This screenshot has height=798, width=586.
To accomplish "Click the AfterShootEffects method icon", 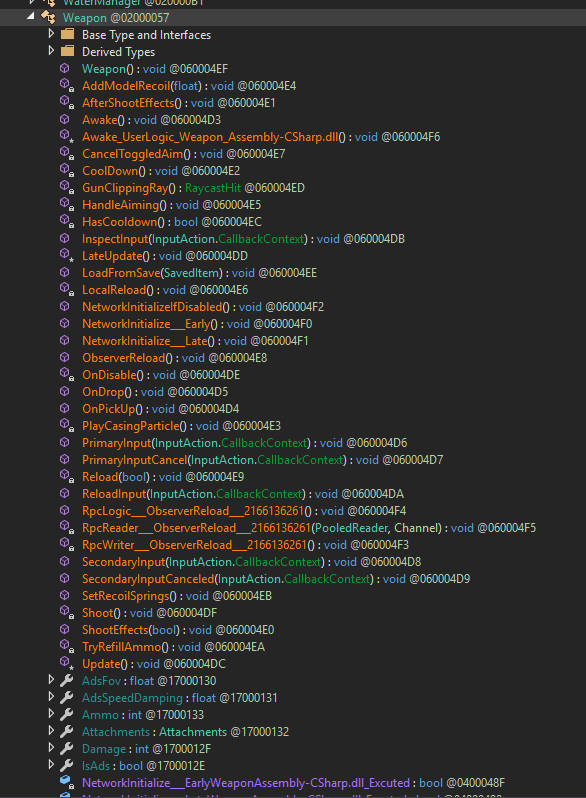I will 67,102.
